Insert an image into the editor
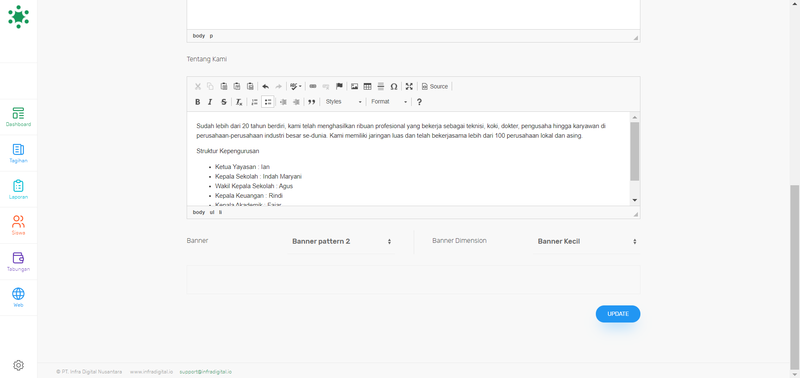800x378 pixels. [354, 87]
